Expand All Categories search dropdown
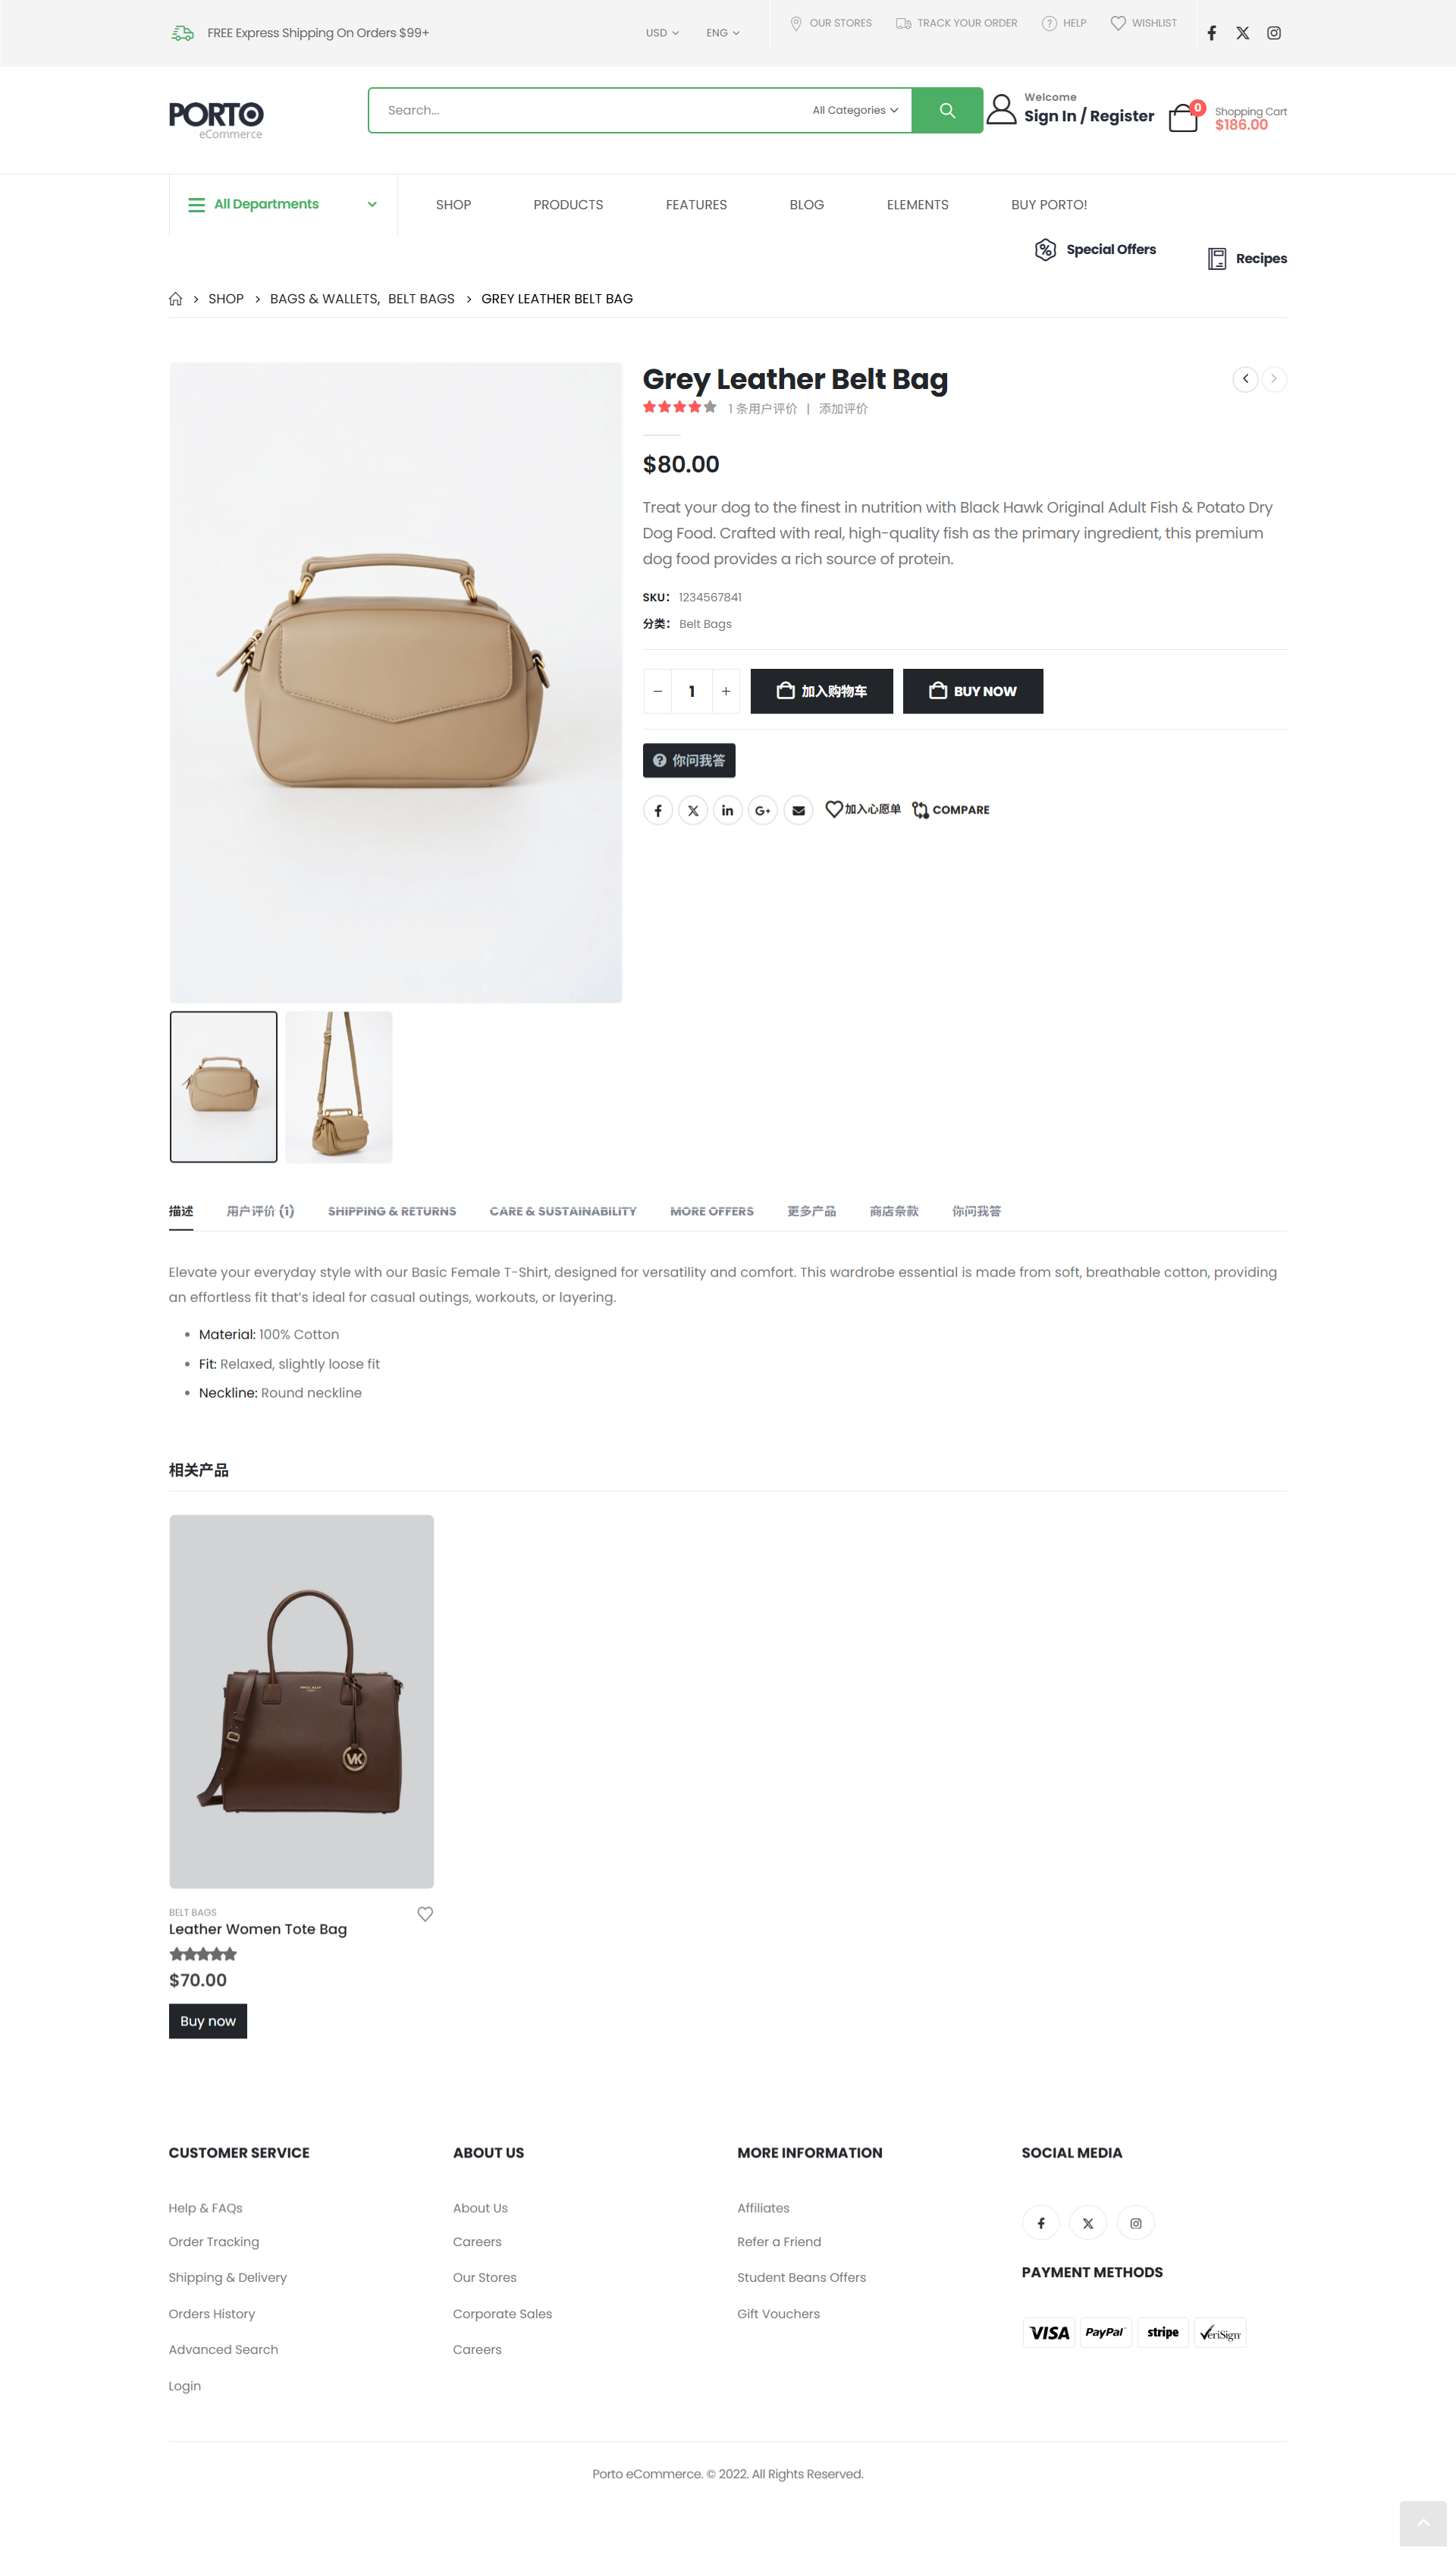The height and width of the screenshot is (2551, 1456). click(855, 110)
